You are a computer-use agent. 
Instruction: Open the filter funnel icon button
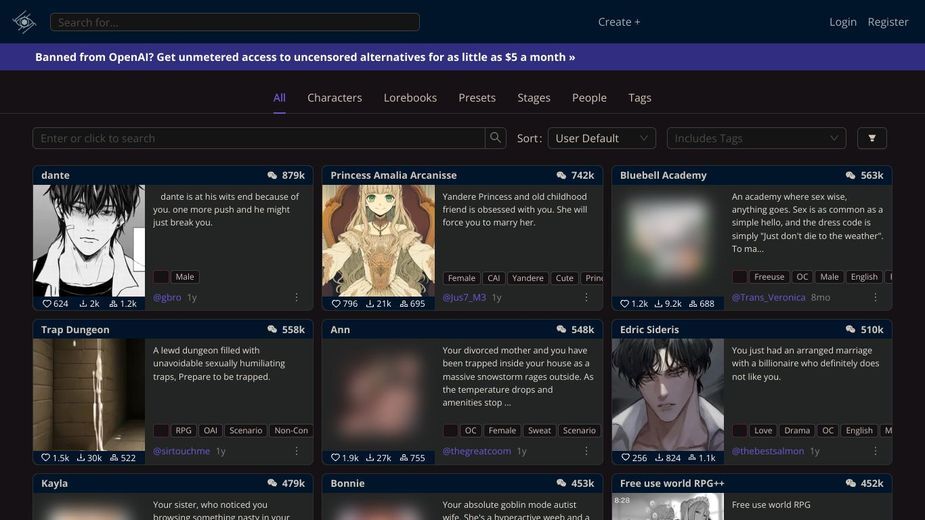[x=872, y=138]
